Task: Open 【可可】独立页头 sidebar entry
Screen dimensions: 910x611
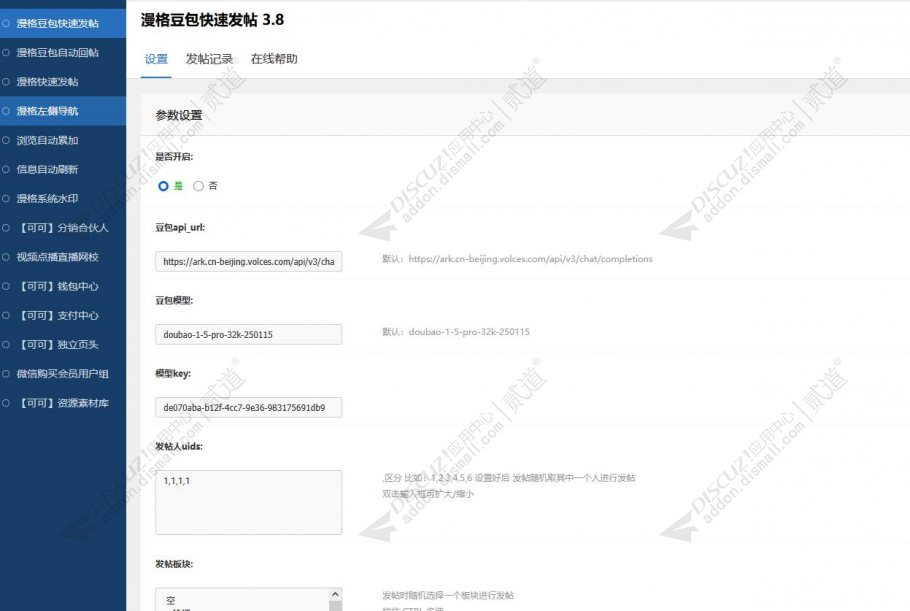Action: pos(63,345)
